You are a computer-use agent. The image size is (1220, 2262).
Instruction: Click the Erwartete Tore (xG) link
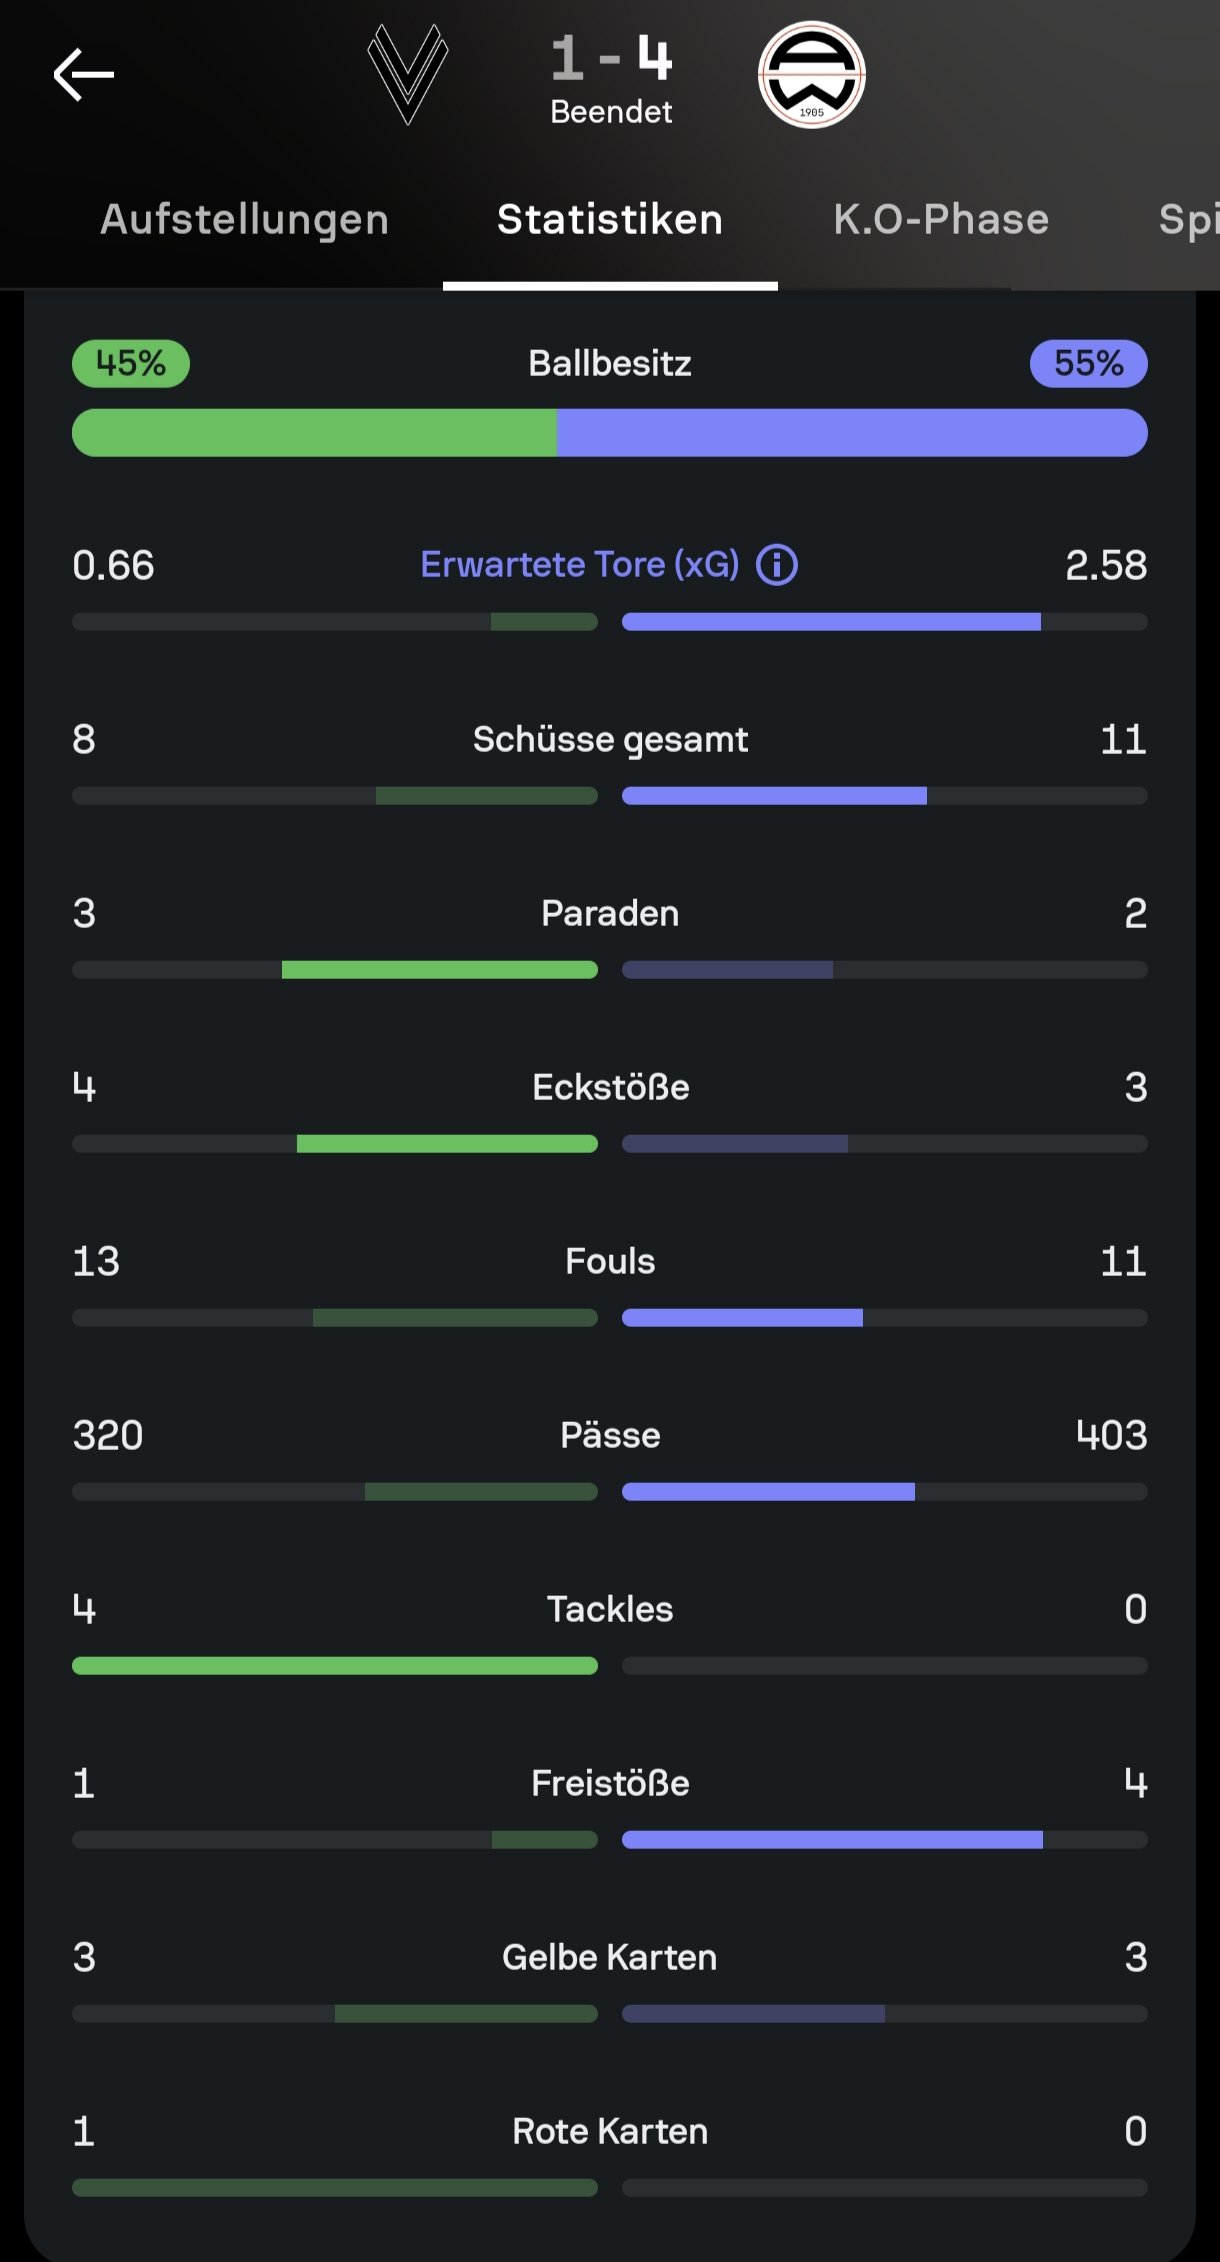tap(580, 565)
